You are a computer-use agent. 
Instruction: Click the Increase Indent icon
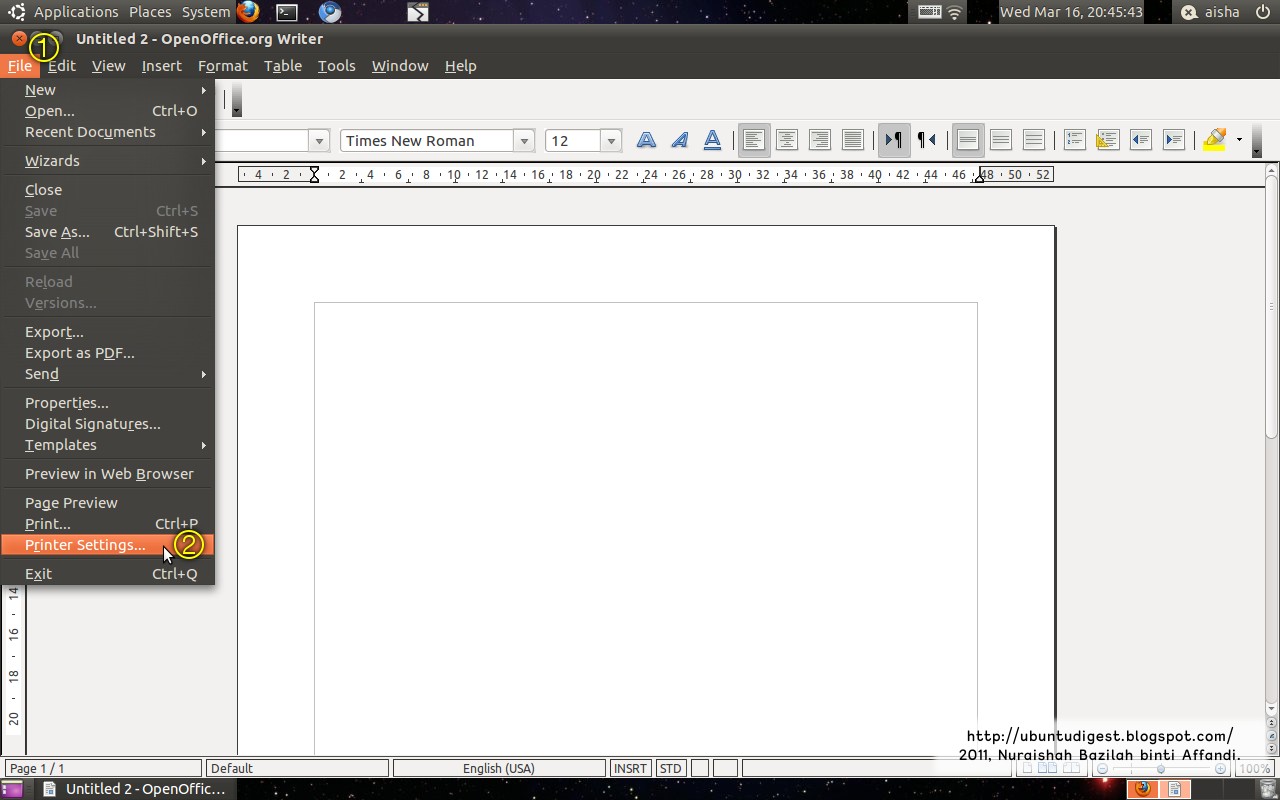[x=1174, y=141]
